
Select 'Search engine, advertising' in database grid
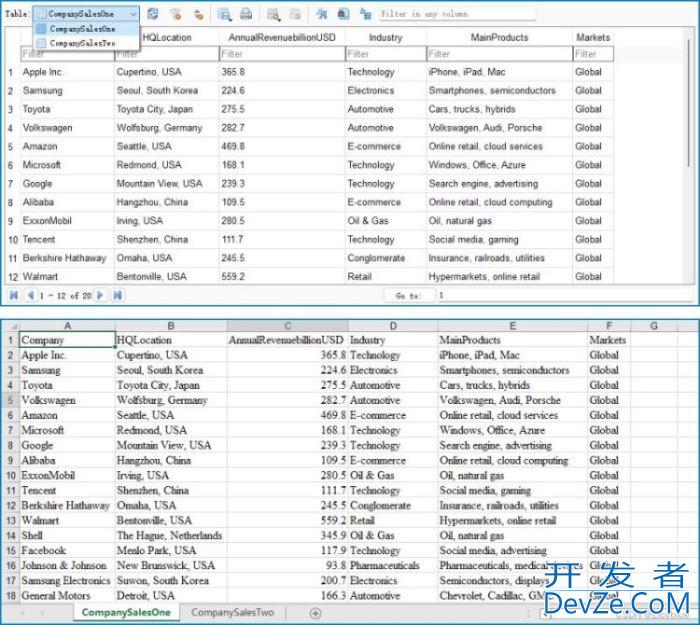(499, 184)
